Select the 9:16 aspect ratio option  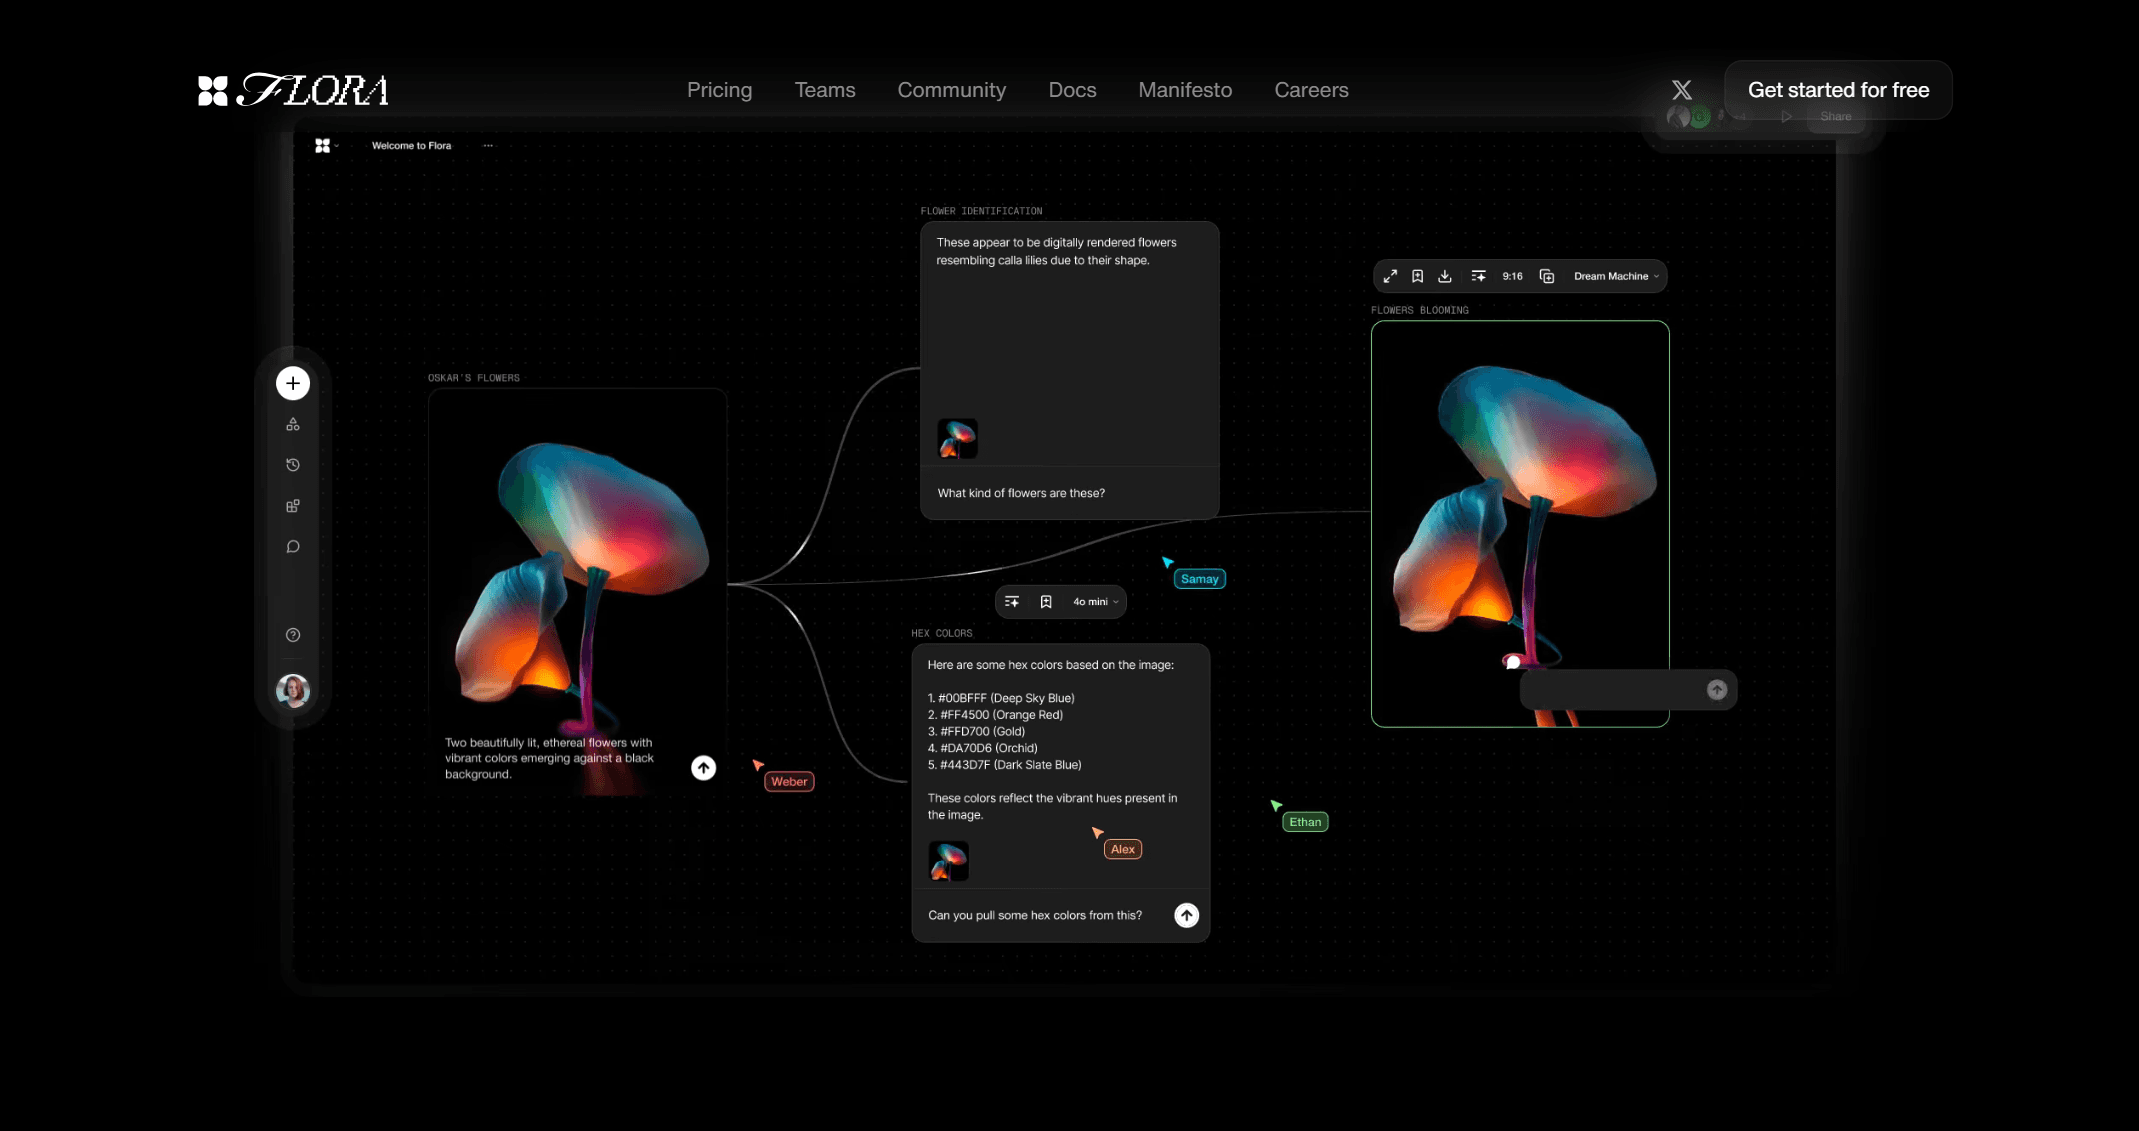pyautogui.click(x=1512, y=276)
